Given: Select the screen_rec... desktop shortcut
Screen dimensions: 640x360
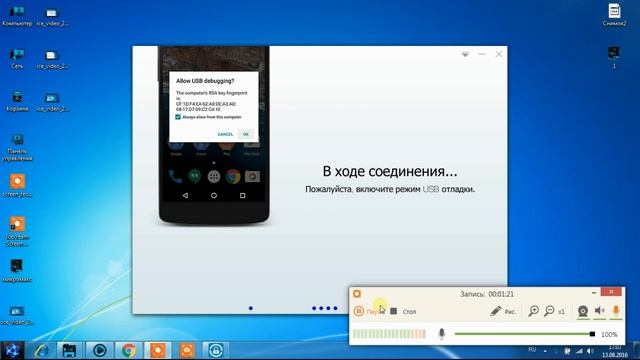Looking at the screenshot, I should [17, 186].
